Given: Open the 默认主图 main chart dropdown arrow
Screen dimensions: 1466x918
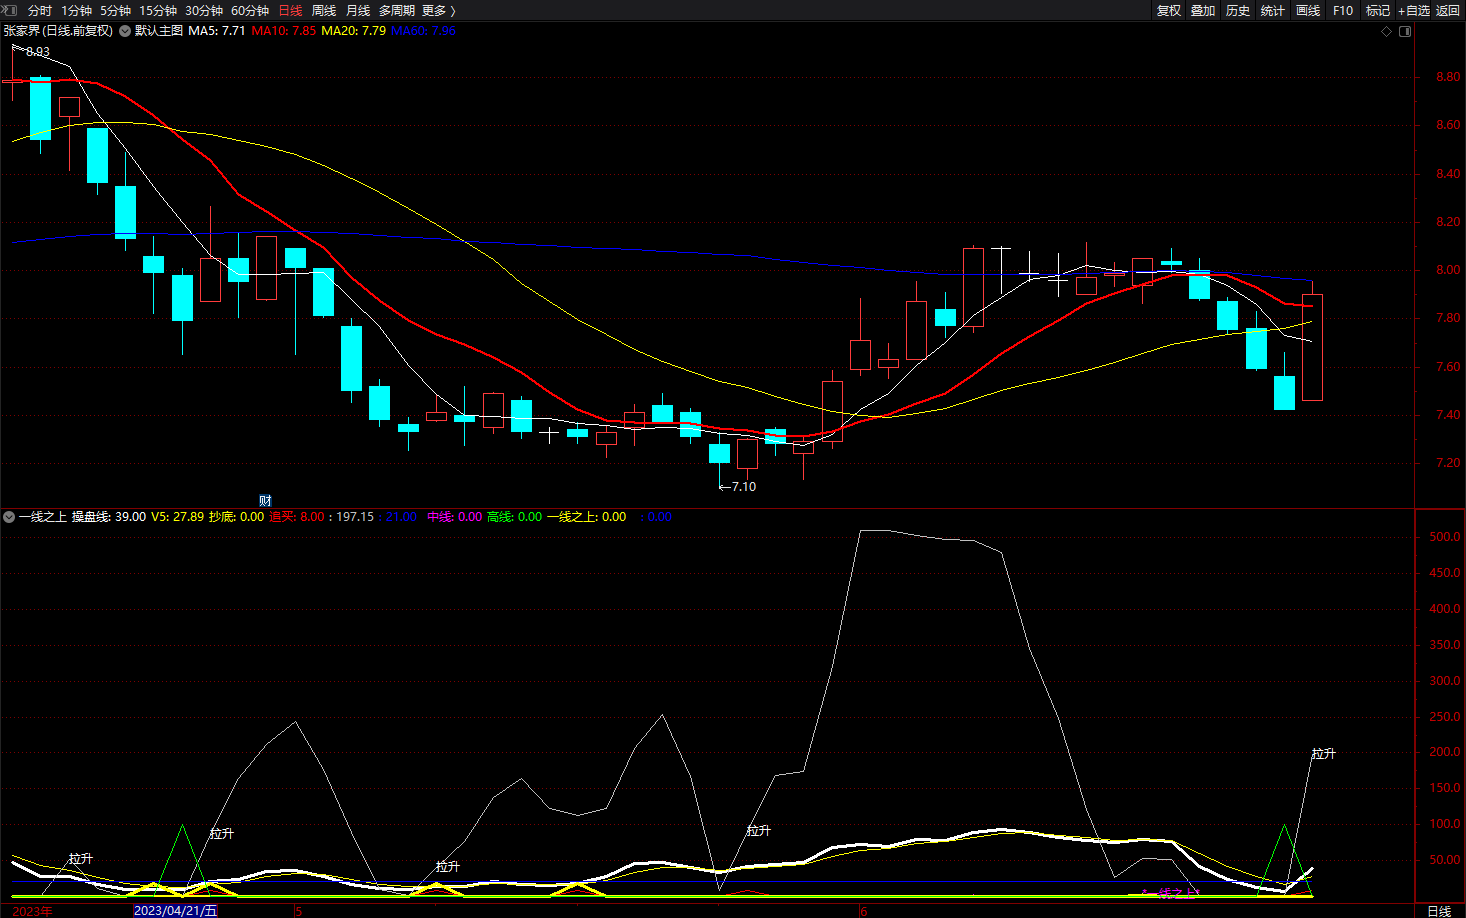Looking at the screenshot, I should (125, 31).
